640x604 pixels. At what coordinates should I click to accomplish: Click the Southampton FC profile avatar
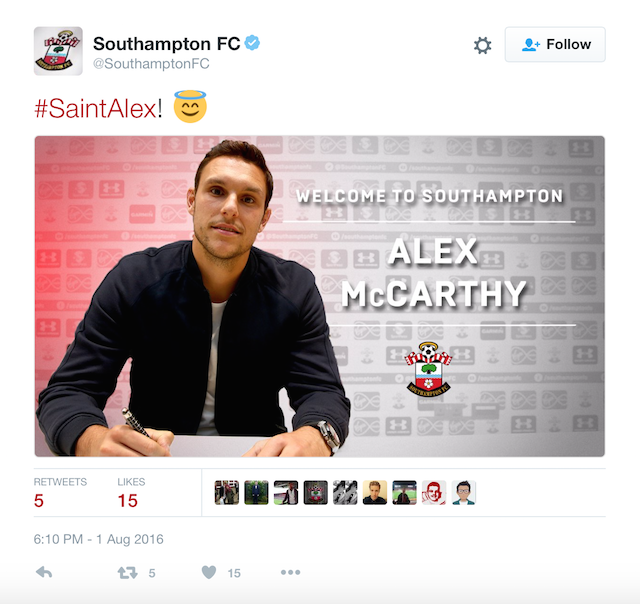tap(58, 51)
